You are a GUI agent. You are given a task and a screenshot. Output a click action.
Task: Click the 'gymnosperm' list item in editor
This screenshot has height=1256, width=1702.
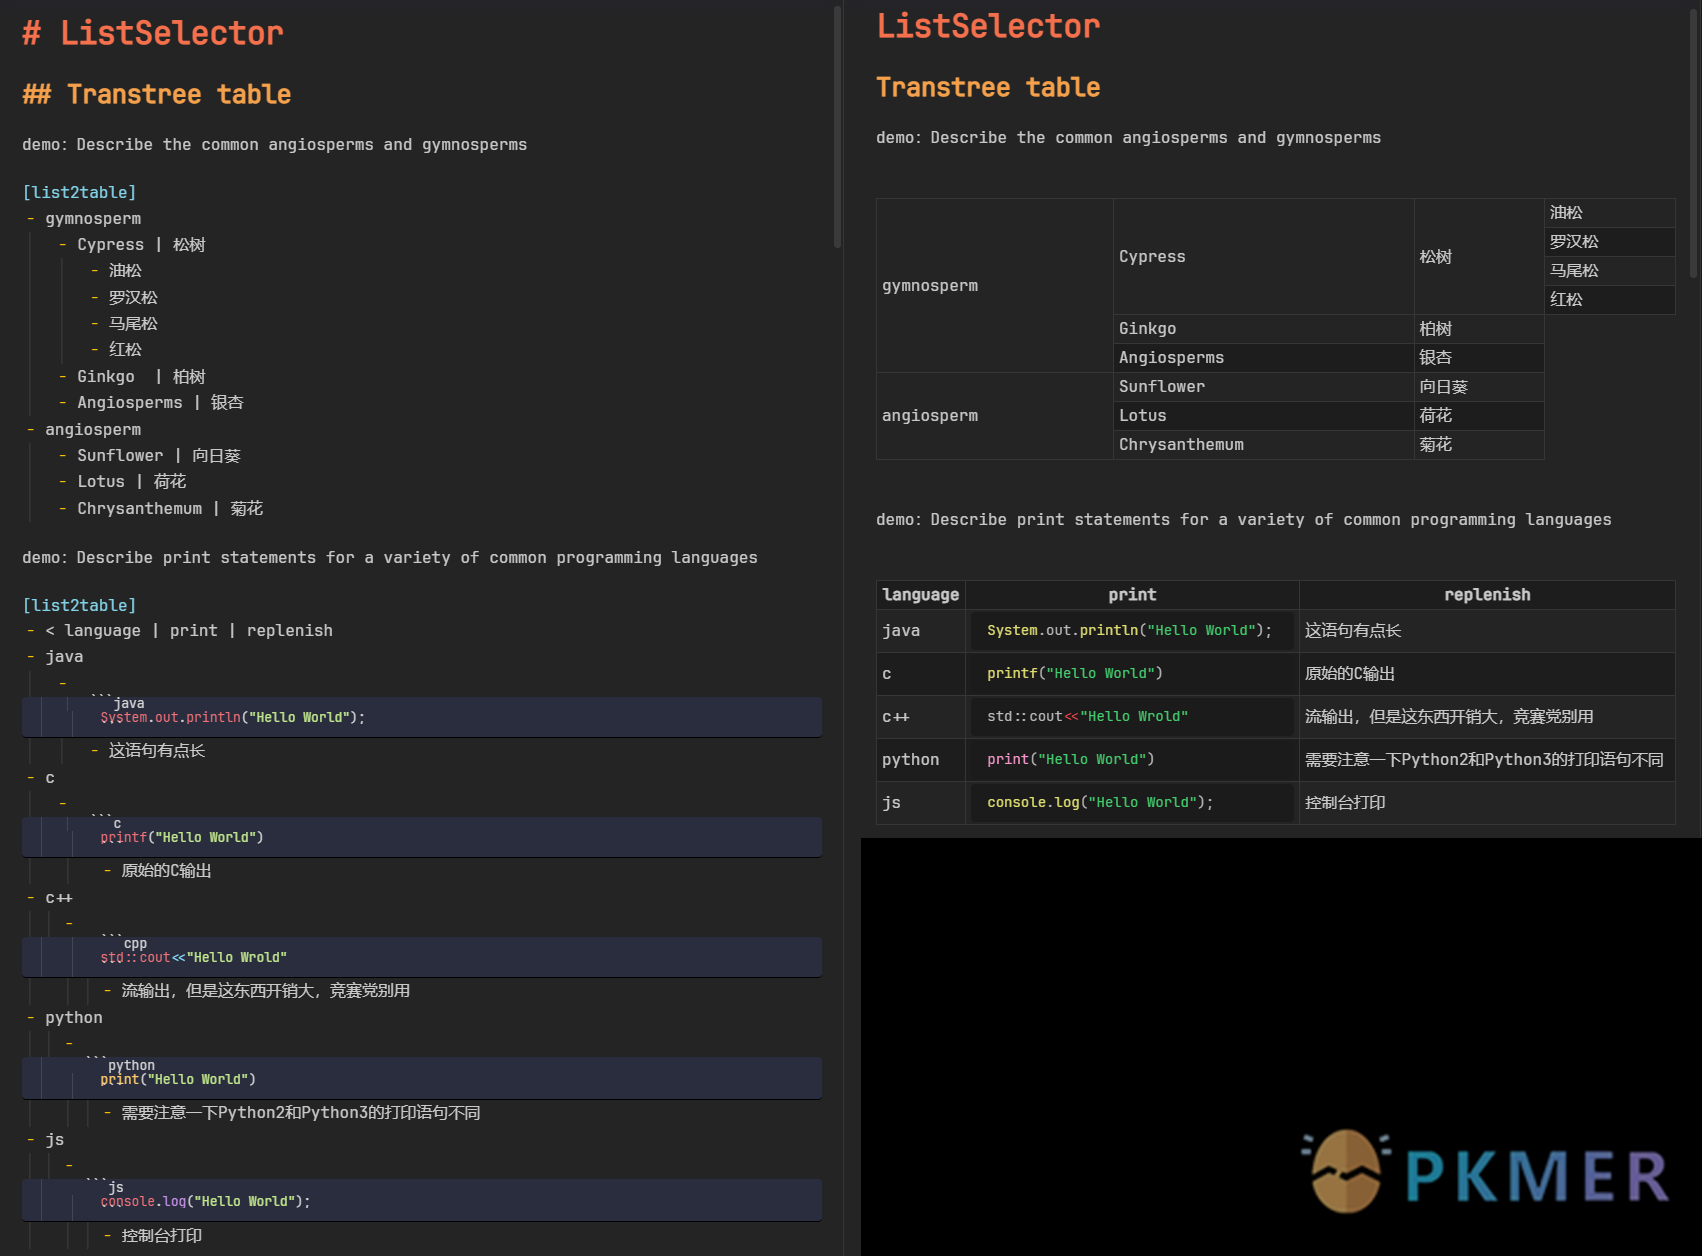tap(93, 218)
